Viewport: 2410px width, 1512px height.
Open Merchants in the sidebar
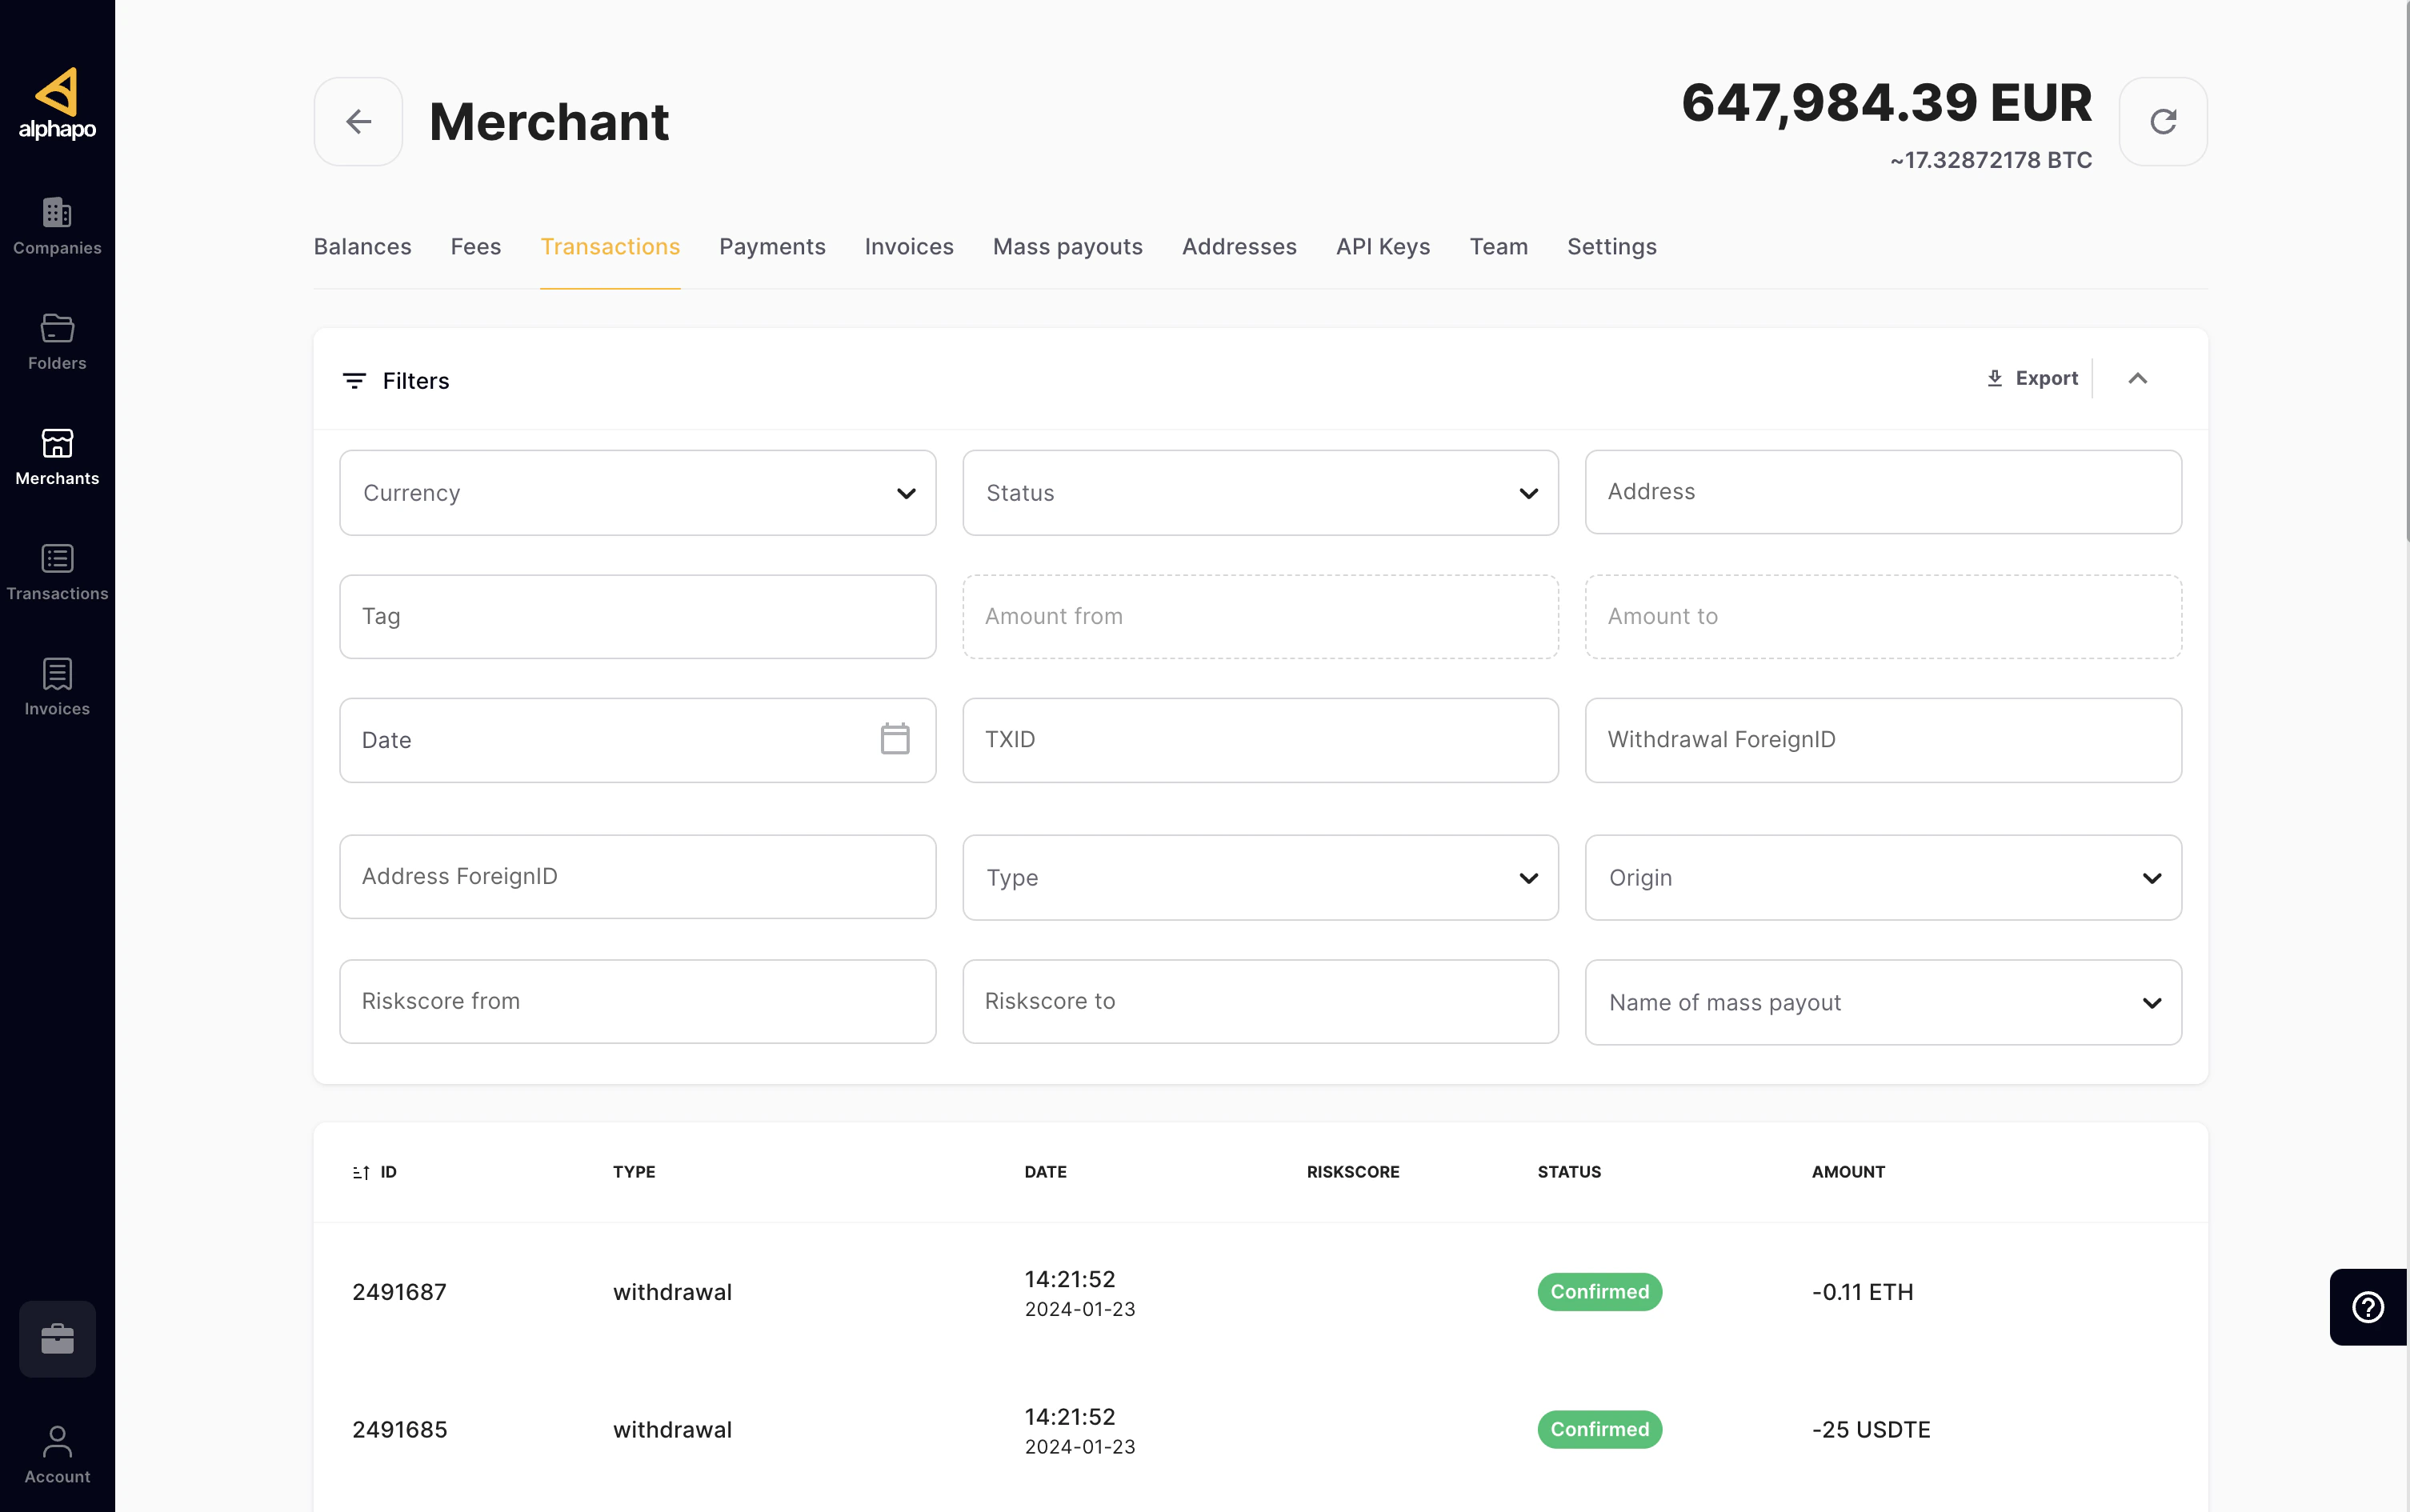pos(57,457)
